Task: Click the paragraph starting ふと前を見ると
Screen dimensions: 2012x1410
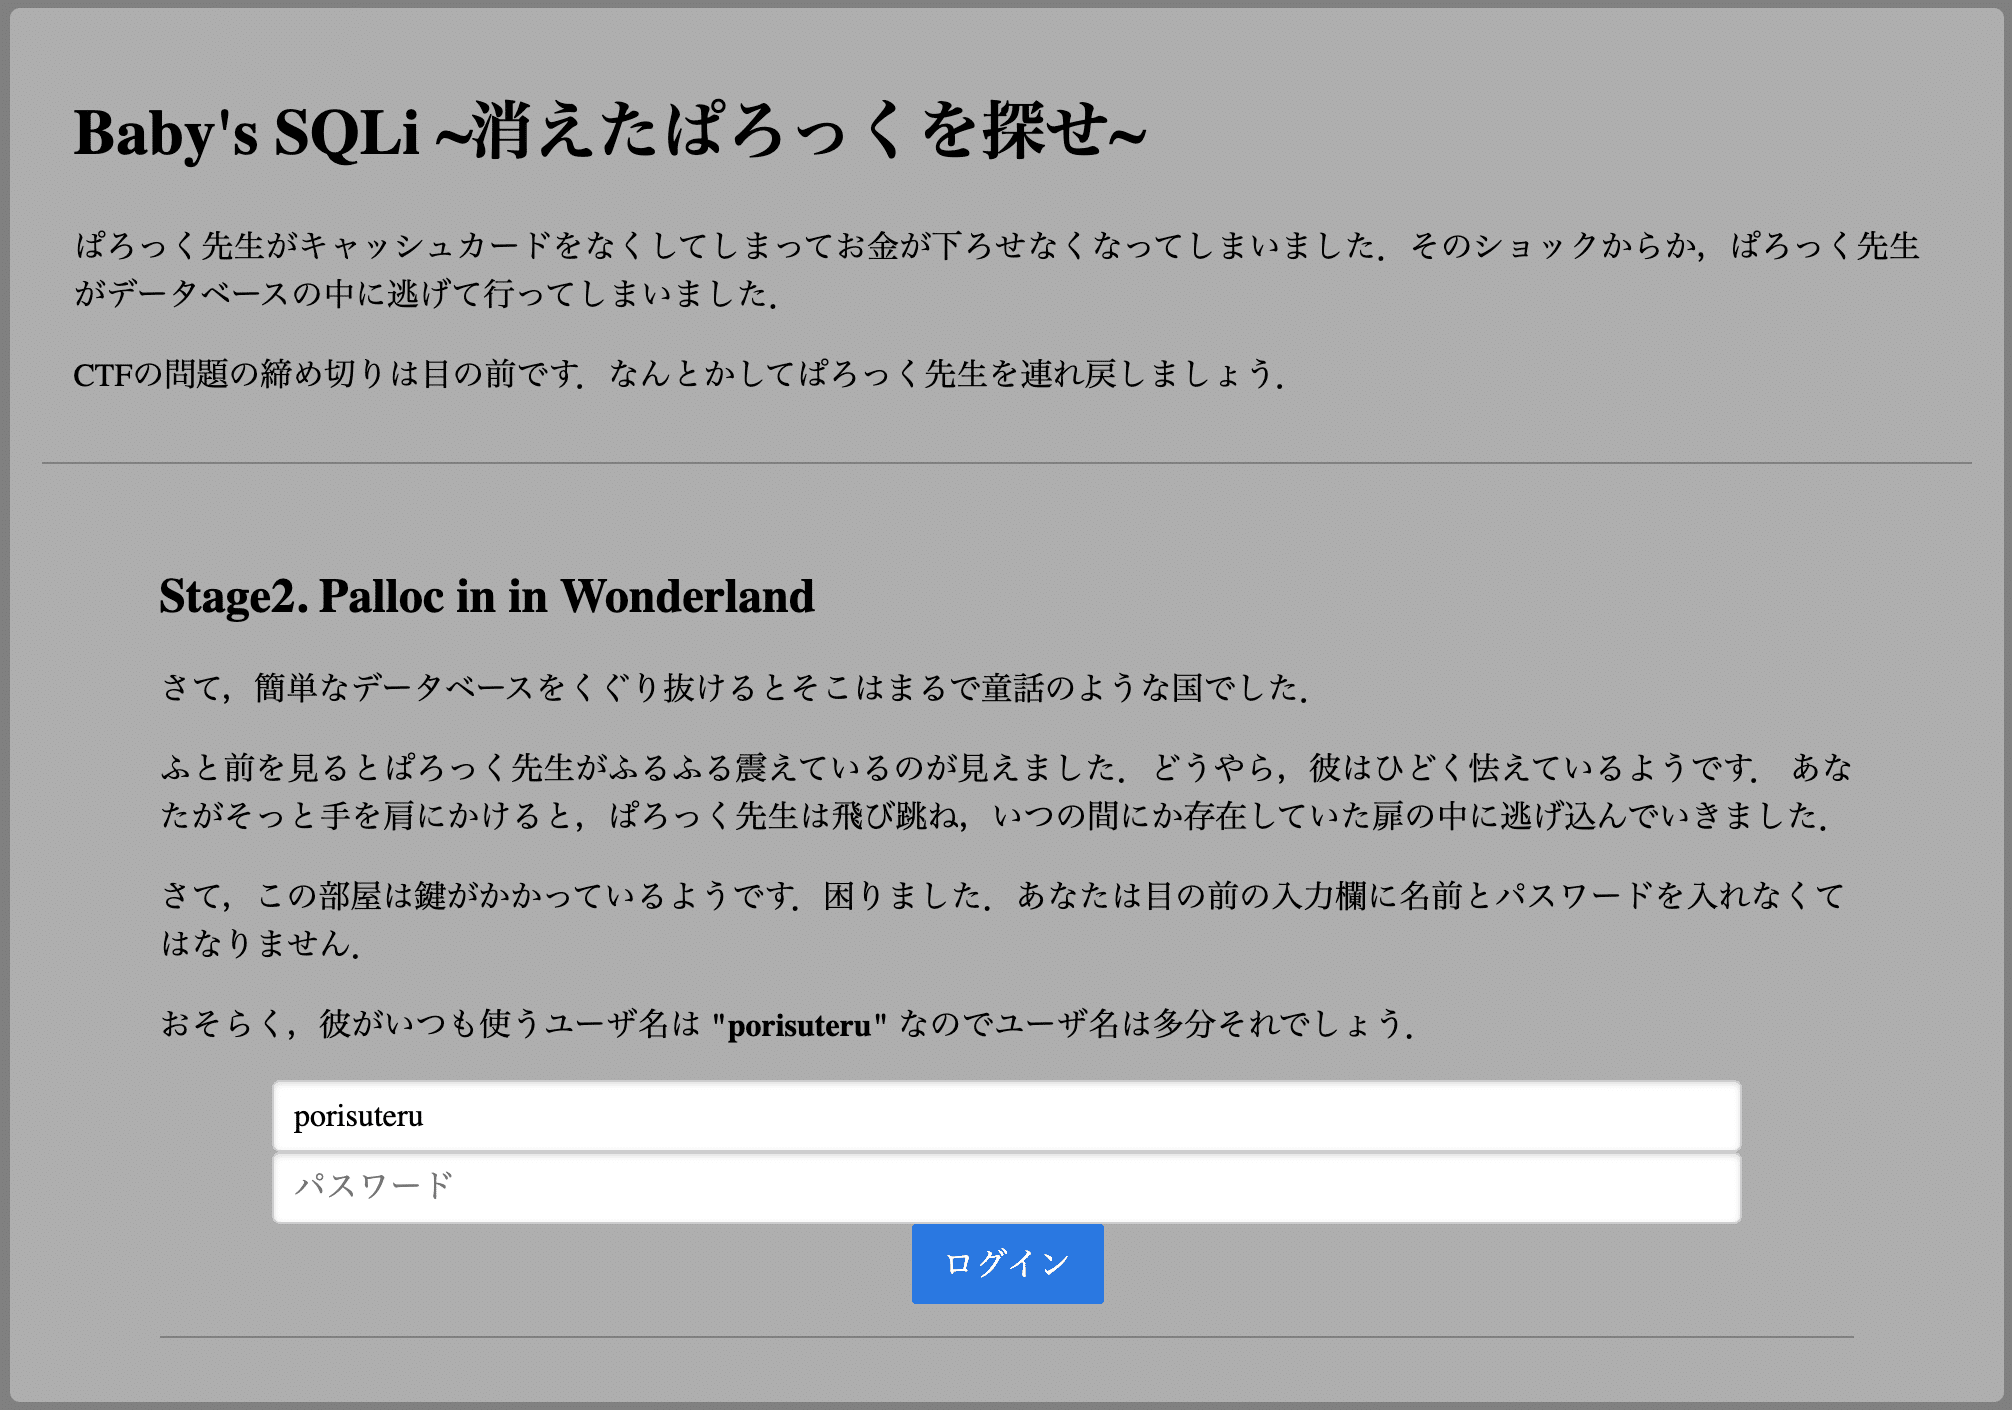Action: pos(1006,792)
